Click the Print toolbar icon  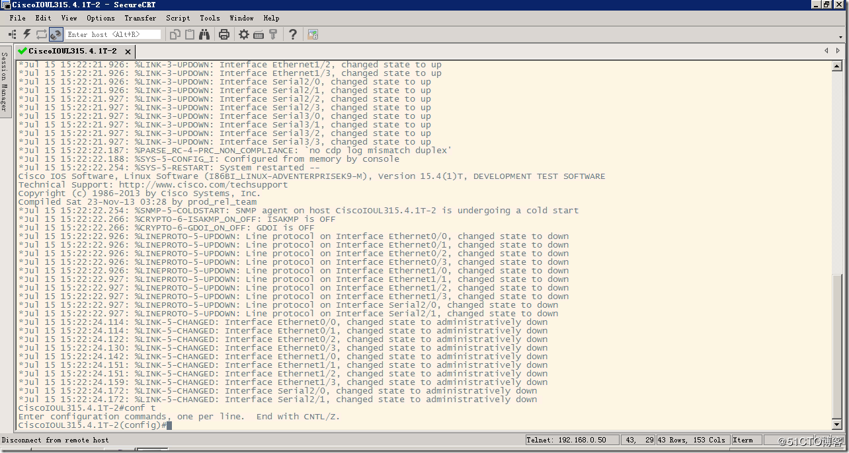[224, 35]
